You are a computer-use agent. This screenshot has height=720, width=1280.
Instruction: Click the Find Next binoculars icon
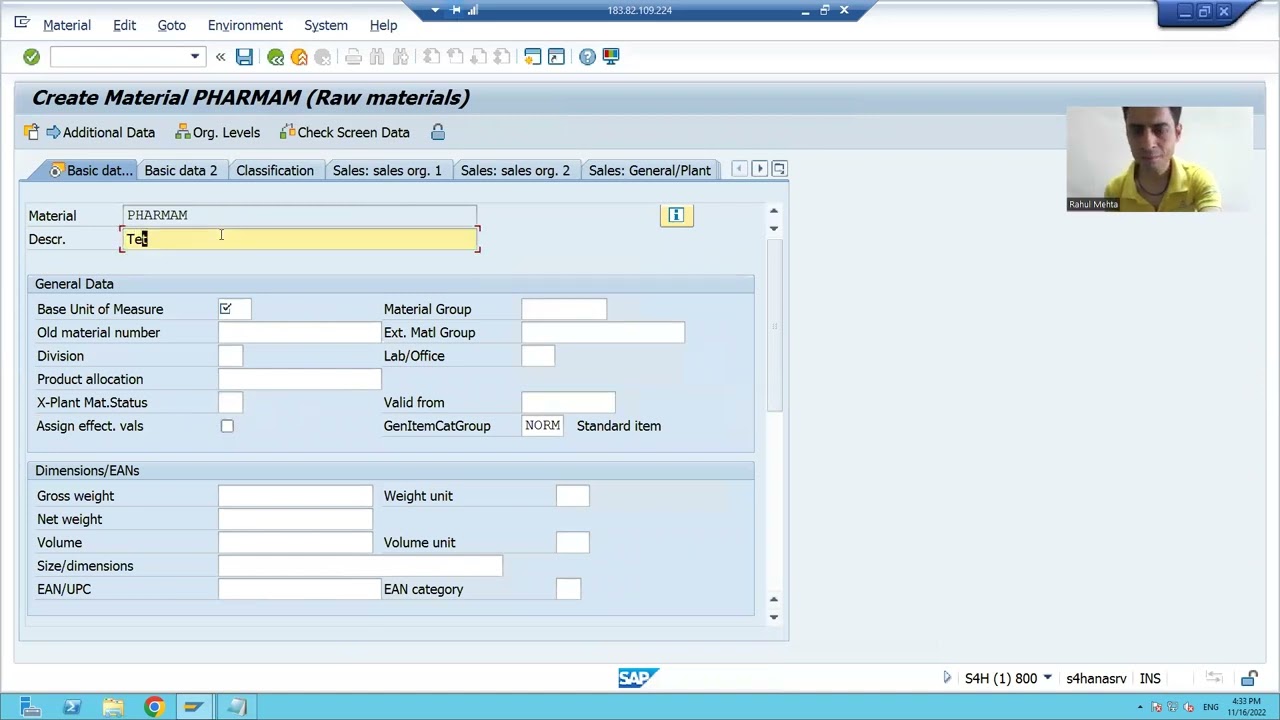(401, 57)
